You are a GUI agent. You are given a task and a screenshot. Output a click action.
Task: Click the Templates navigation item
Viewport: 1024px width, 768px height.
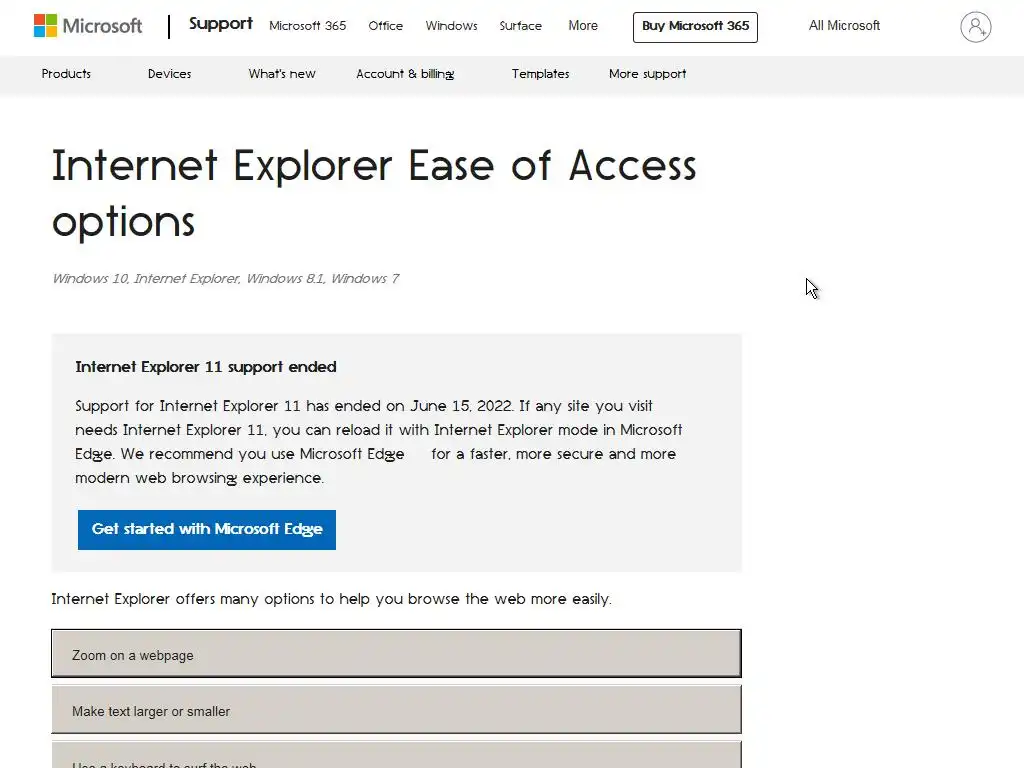point(540,74)
